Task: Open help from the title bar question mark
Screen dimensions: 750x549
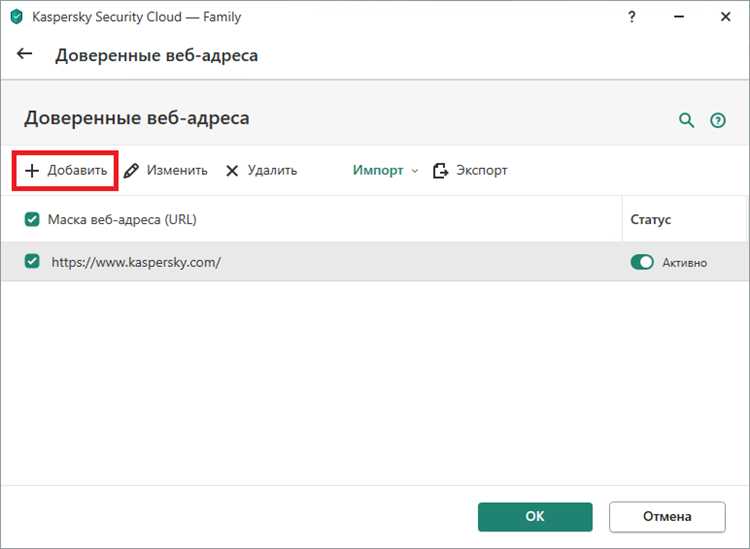Action: pyautogui.click(x=631, y=17)
